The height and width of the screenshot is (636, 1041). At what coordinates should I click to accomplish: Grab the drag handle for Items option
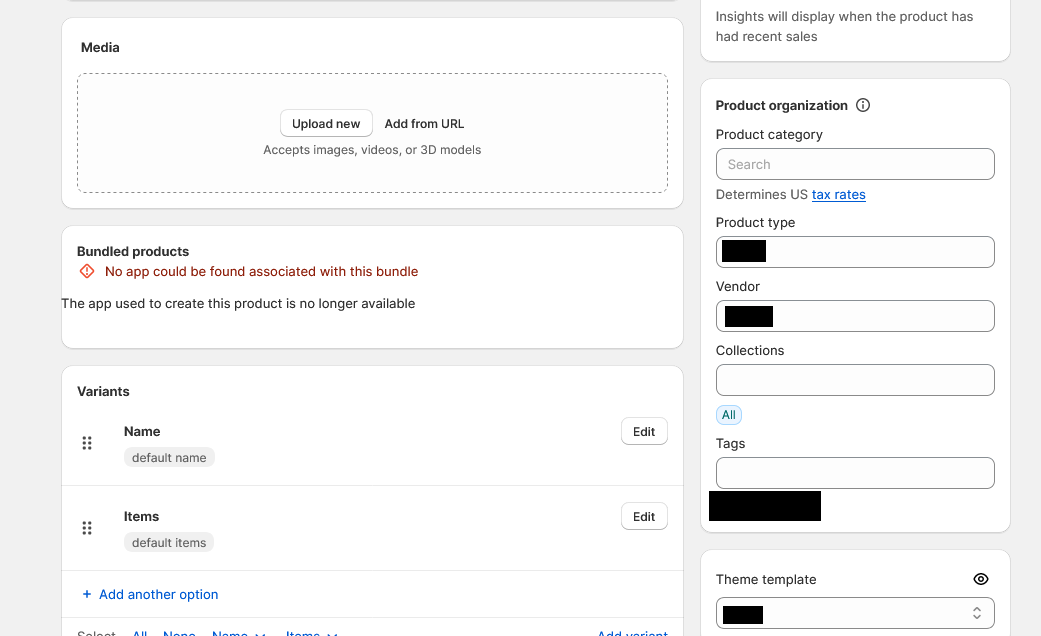click(x=87, y=528)
